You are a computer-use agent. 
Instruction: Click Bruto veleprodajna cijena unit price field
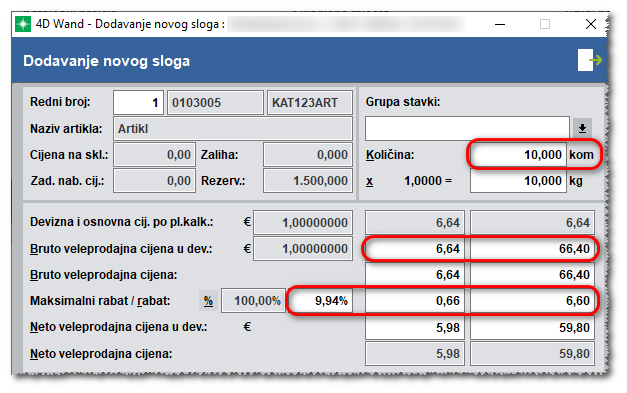[x=415, y=275]
